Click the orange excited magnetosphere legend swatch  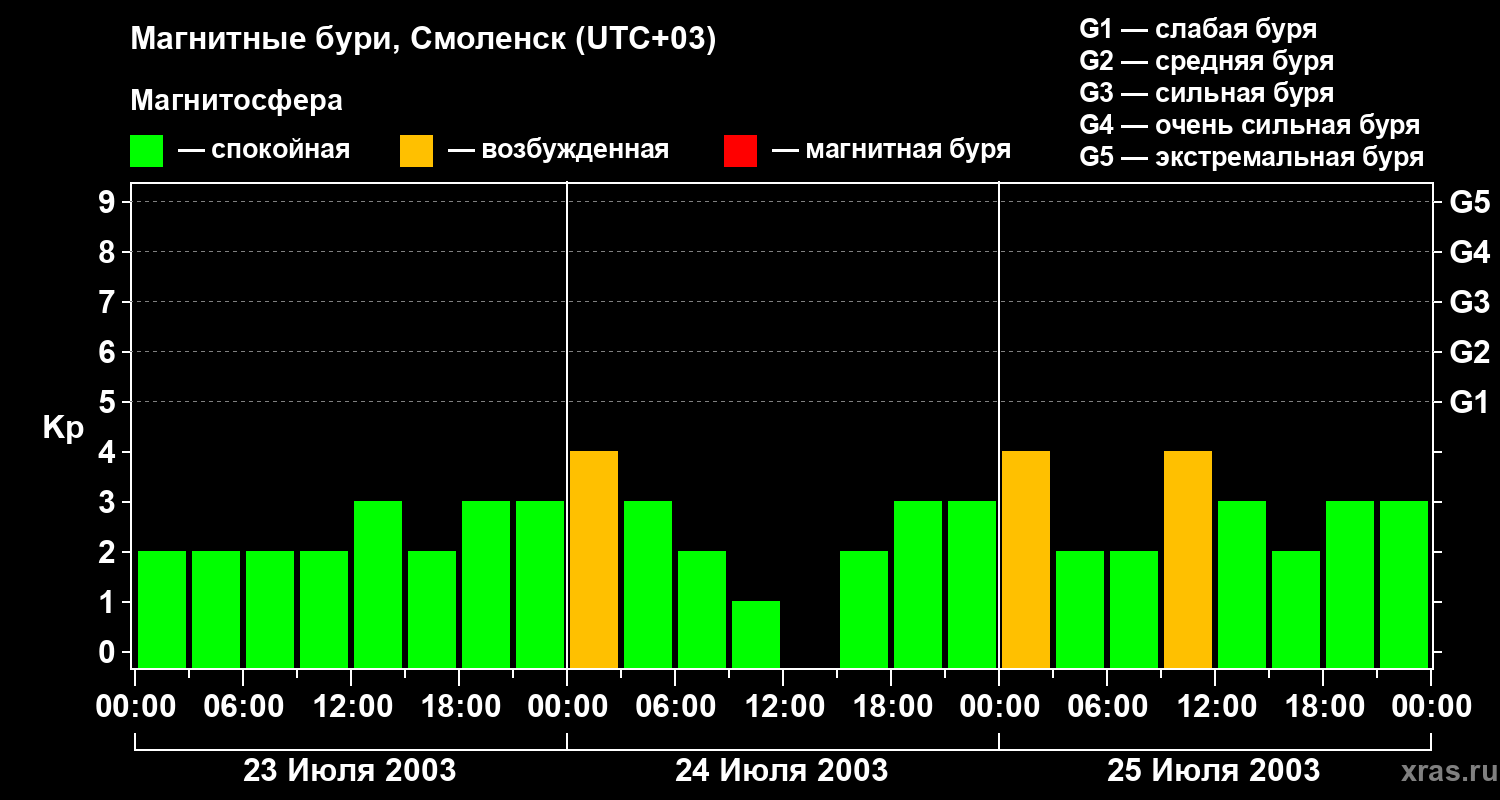point(416,151)
